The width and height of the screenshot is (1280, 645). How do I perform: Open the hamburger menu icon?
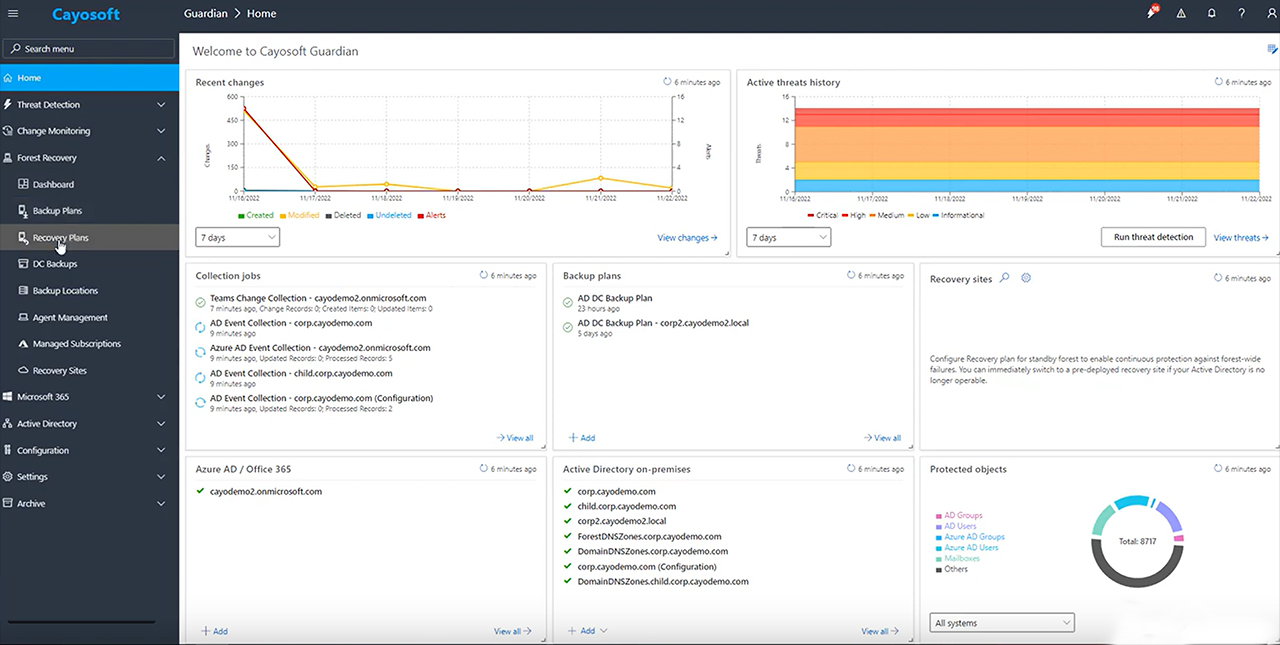click(13, 14)
